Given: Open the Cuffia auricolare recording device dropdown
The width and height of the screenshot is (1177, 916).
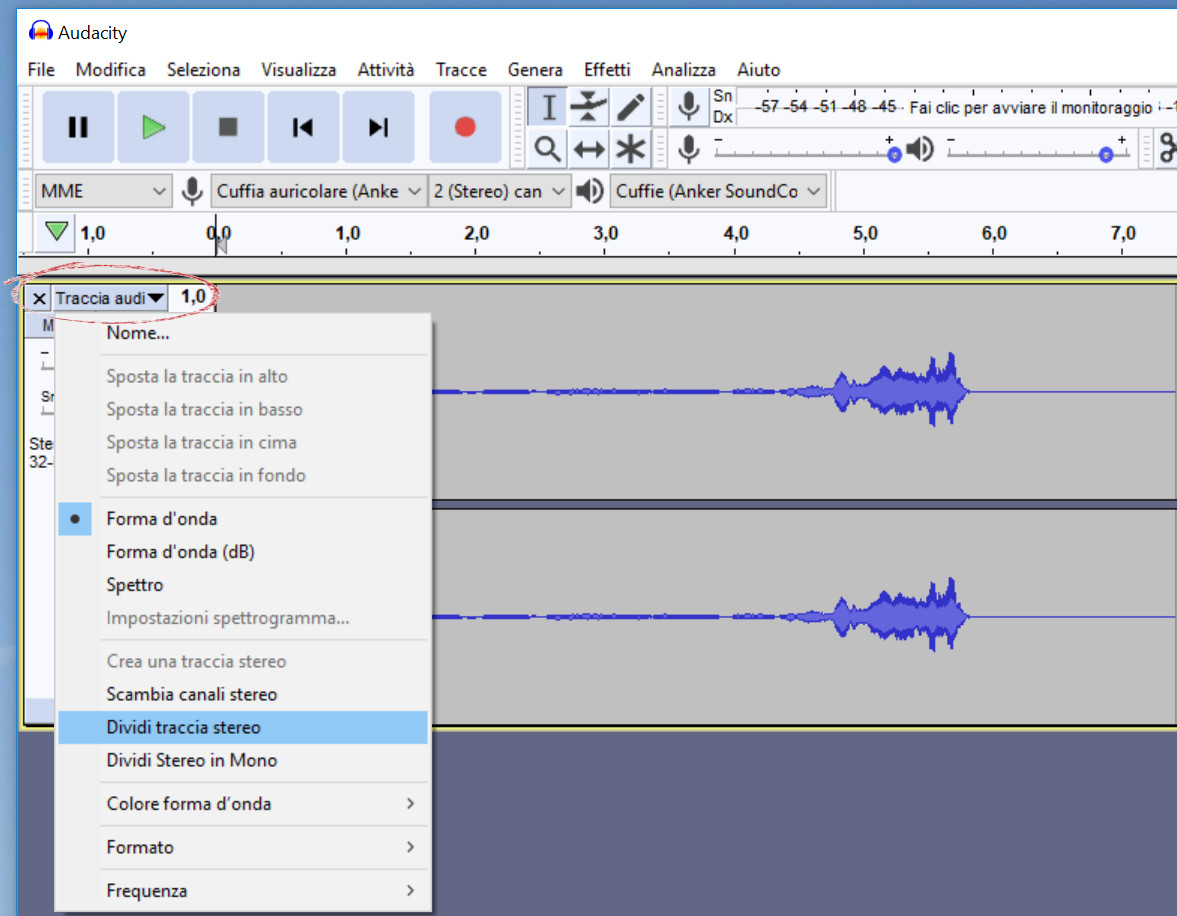Looking at the screenshot, I should 318,191.
